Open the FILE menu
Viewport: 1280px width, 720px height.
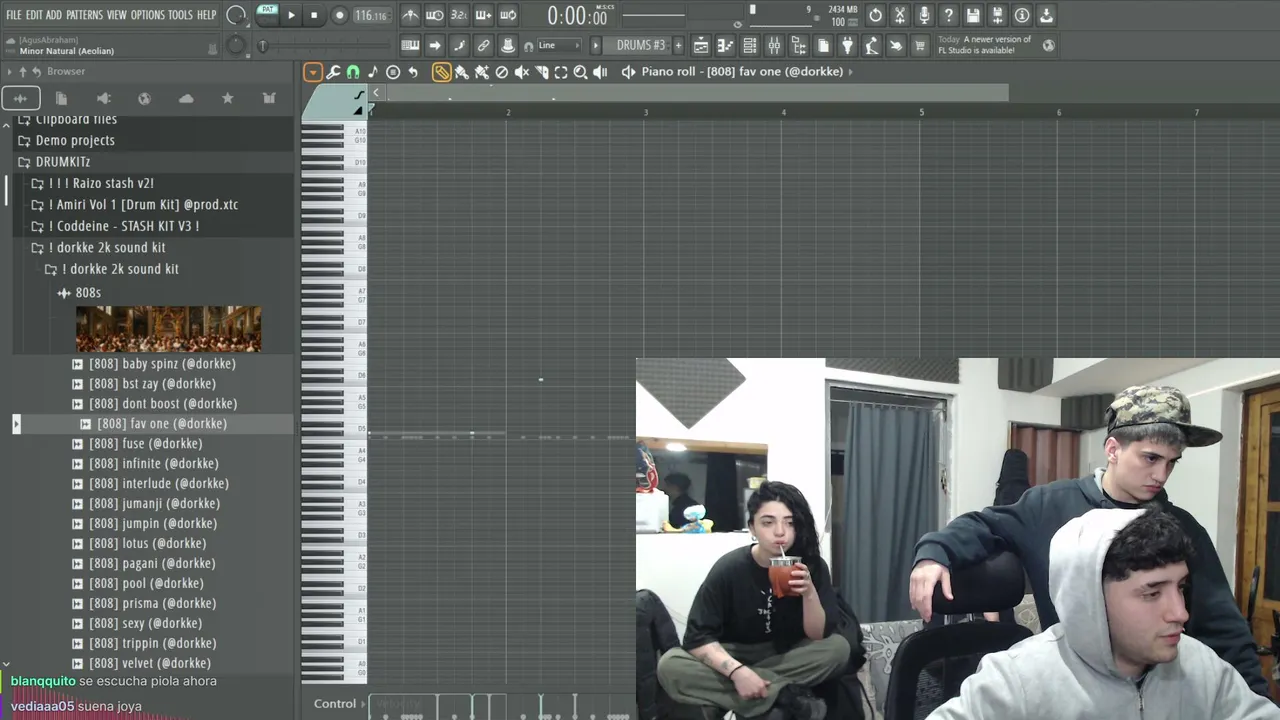pyautogui.click(x=14, y=15)
